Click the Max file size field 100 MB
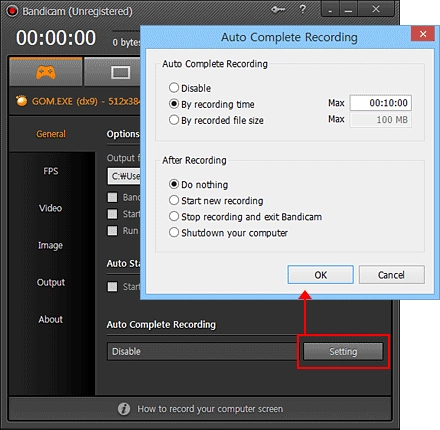This screenshot has width=440, height=430. (x=381, y=120)
